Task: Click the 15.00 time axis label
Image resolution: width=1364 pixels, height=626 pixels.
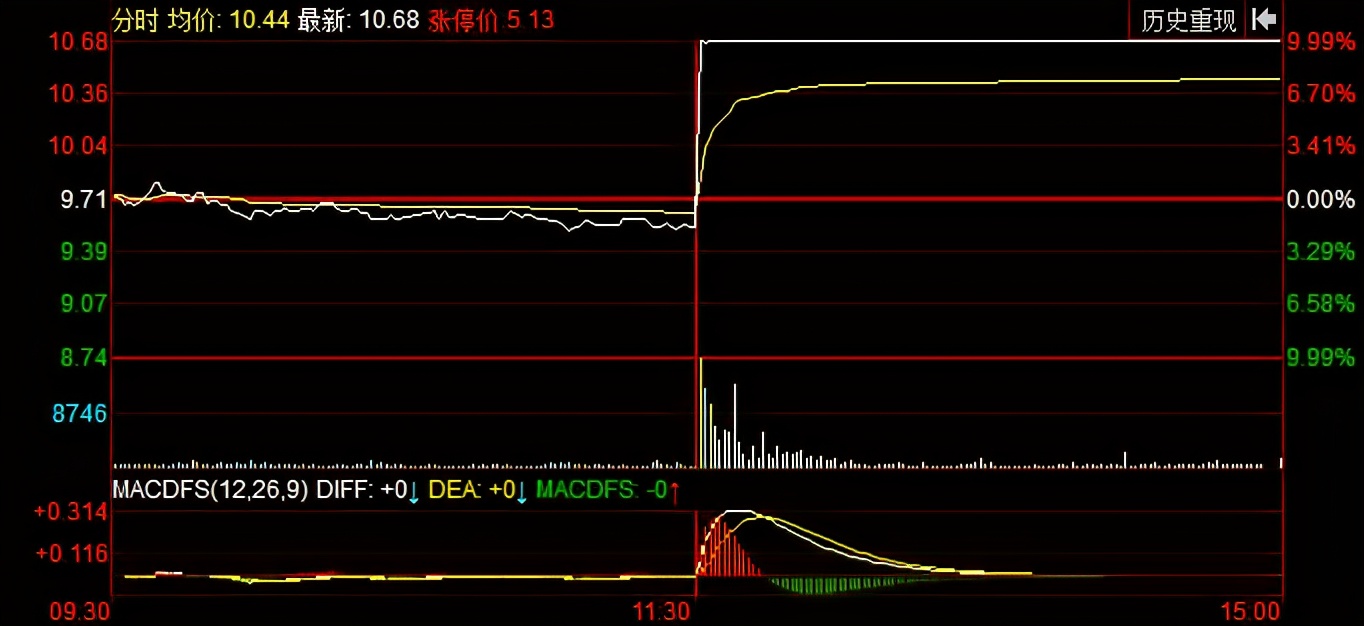Action: coord(1250,610)
